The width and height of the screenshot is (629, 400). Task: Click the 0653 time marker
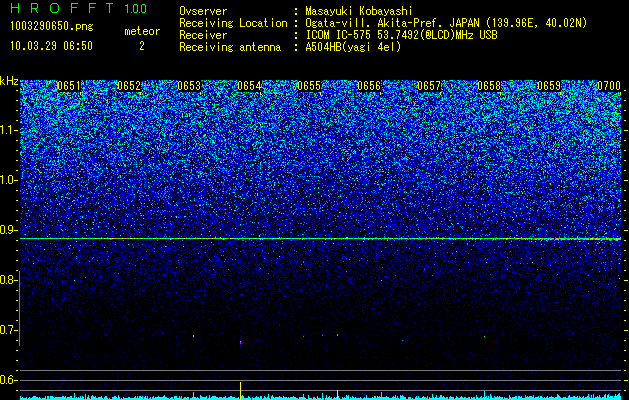click(x=189, y=86)
